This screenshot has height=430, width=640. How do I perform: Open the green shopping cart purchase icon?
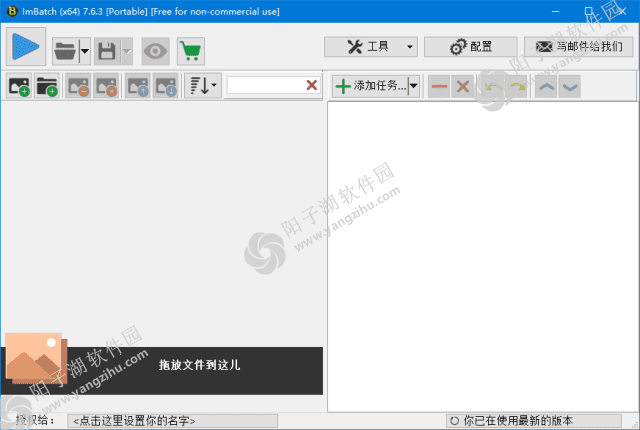coord(191,51)
